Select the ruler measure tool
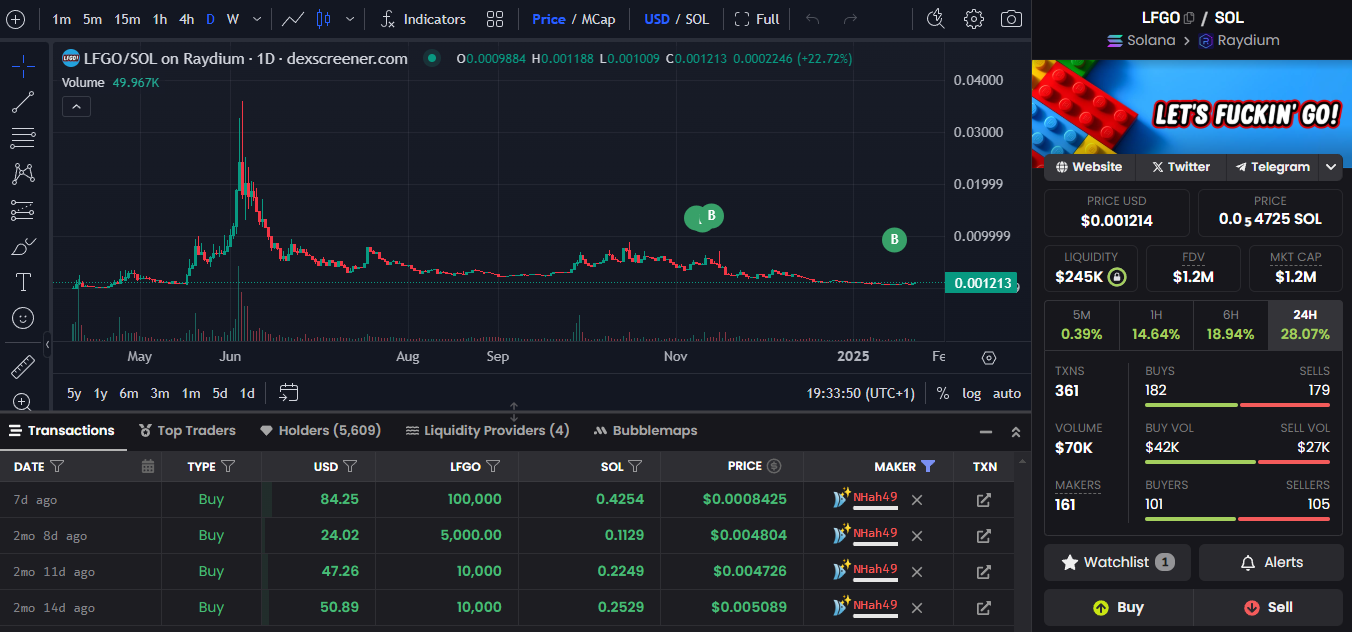Viewport: 1352px width, 632px height. point(23,367)
